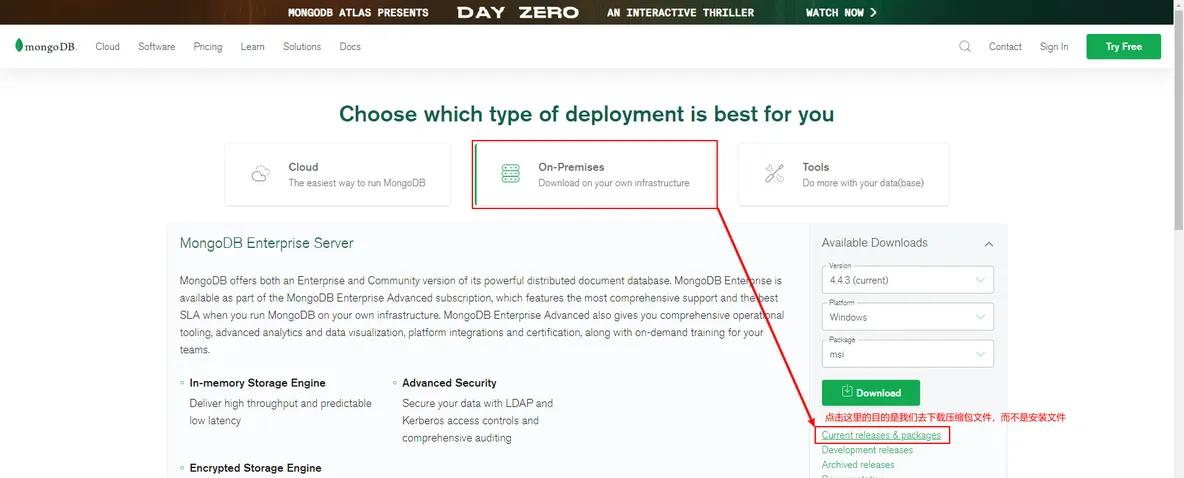Open the Development releases link
This screenshot has height=478, width=1184.
tap(867, 450)
